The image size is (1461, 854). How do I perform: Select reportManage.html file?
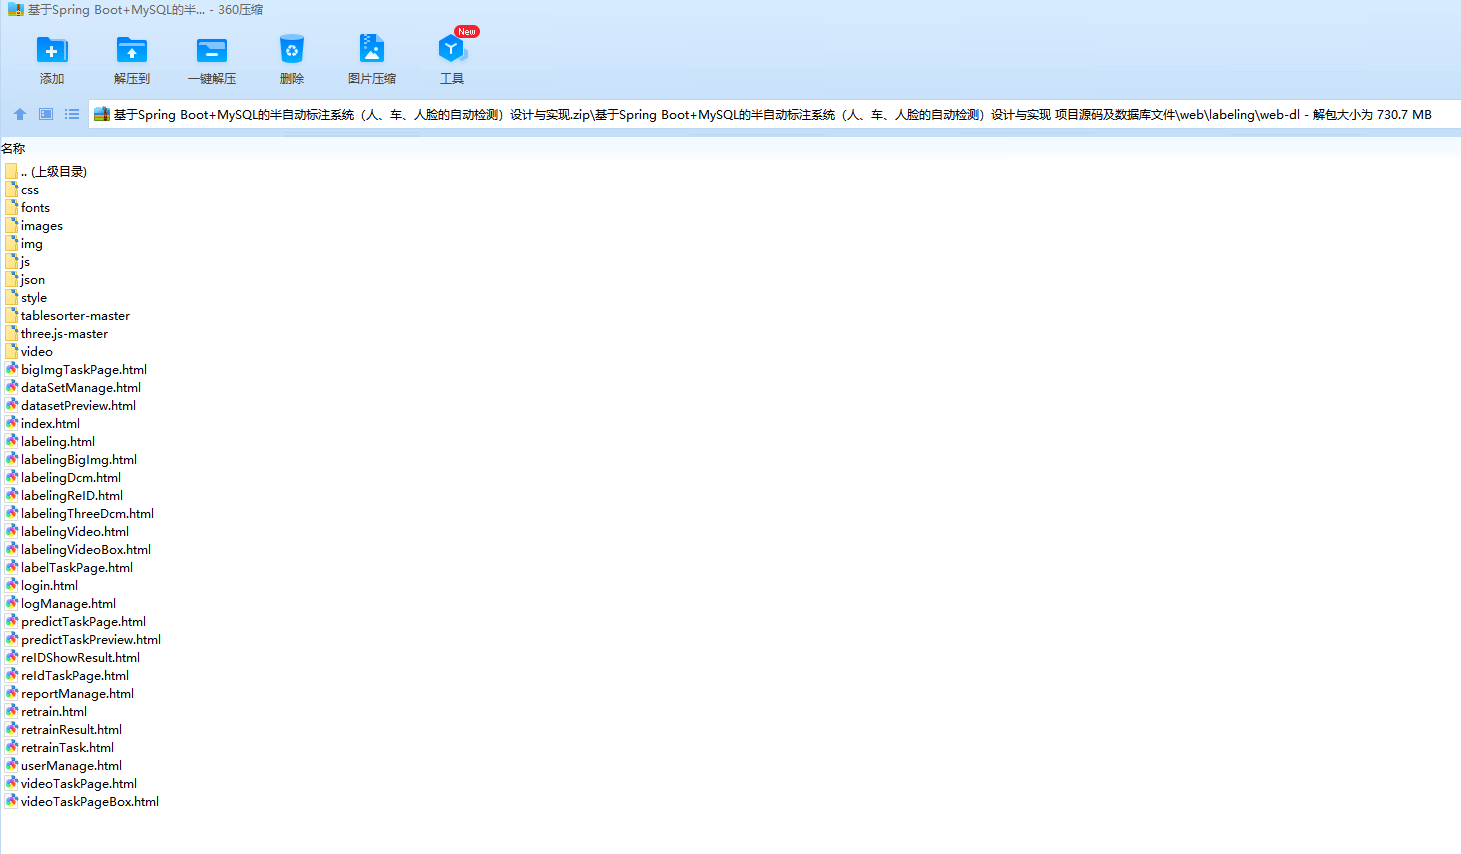69,693
